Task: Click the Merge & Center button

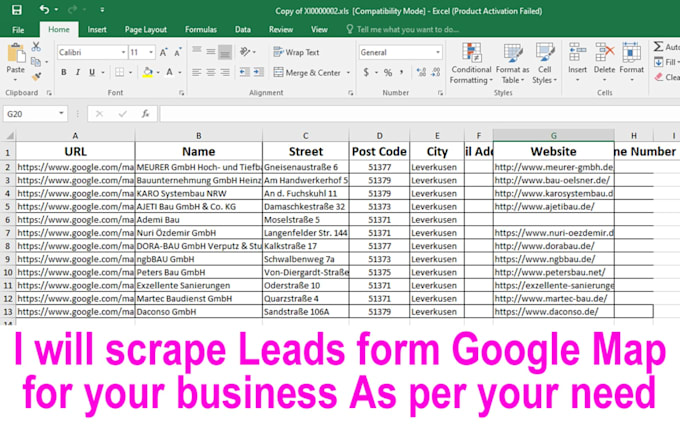Action: (x=307, y=73)
